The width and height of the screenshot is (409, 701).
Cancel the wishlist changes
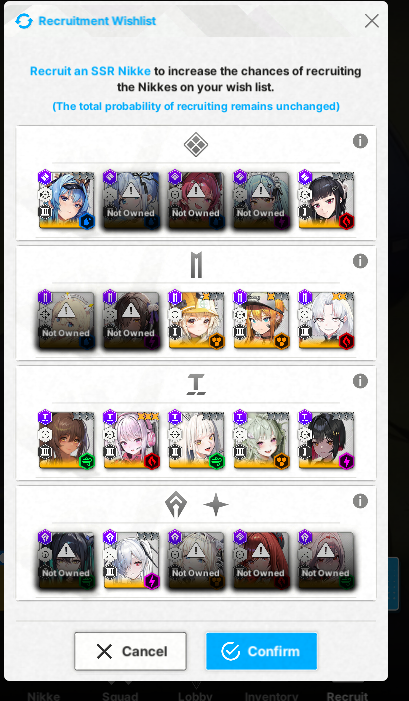click(x=131, y=651)
